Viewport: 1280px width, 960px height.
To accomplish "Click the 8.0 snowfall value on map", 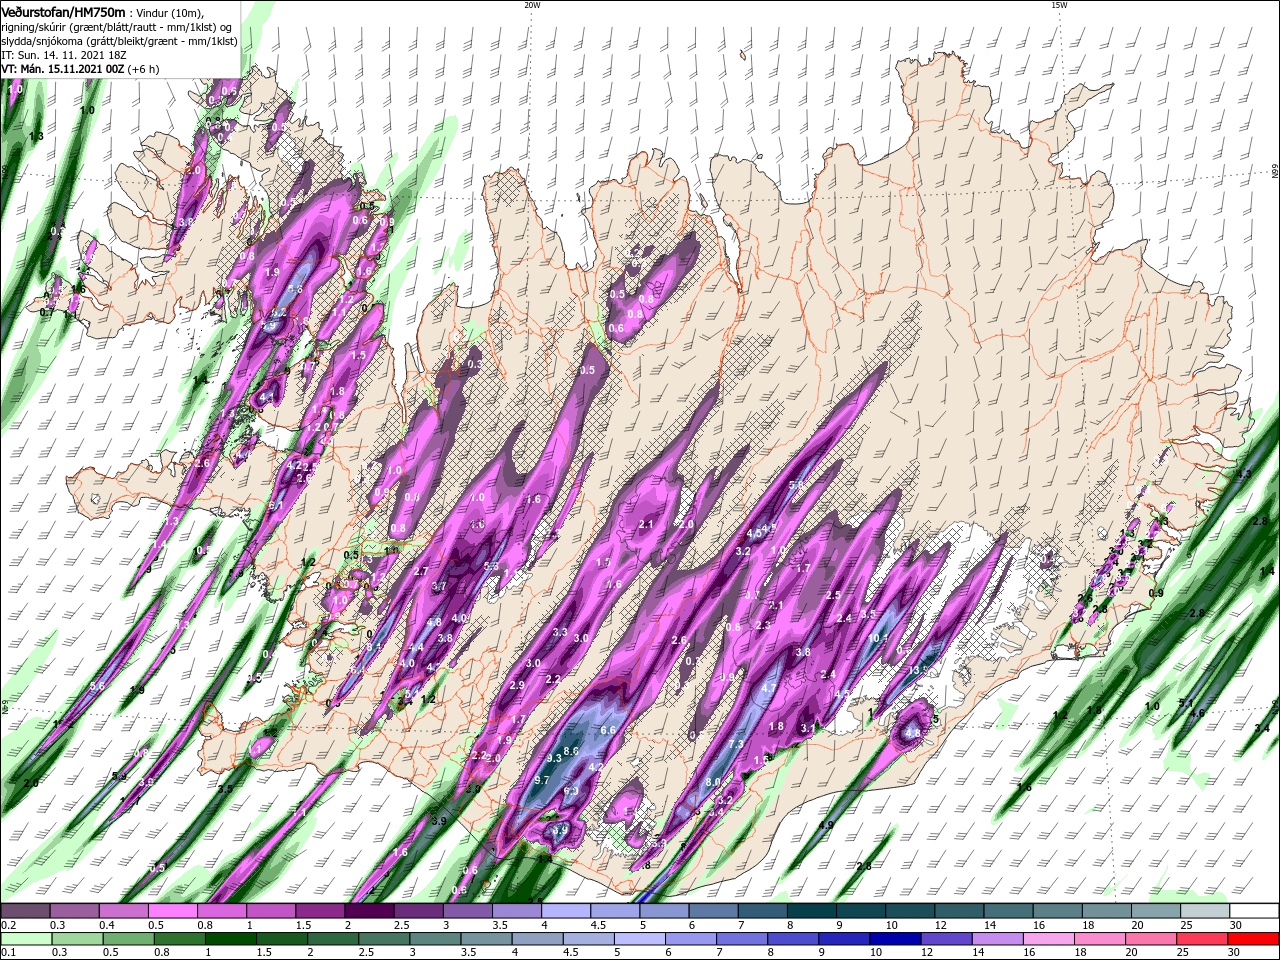I will click(x=713, y=782).
